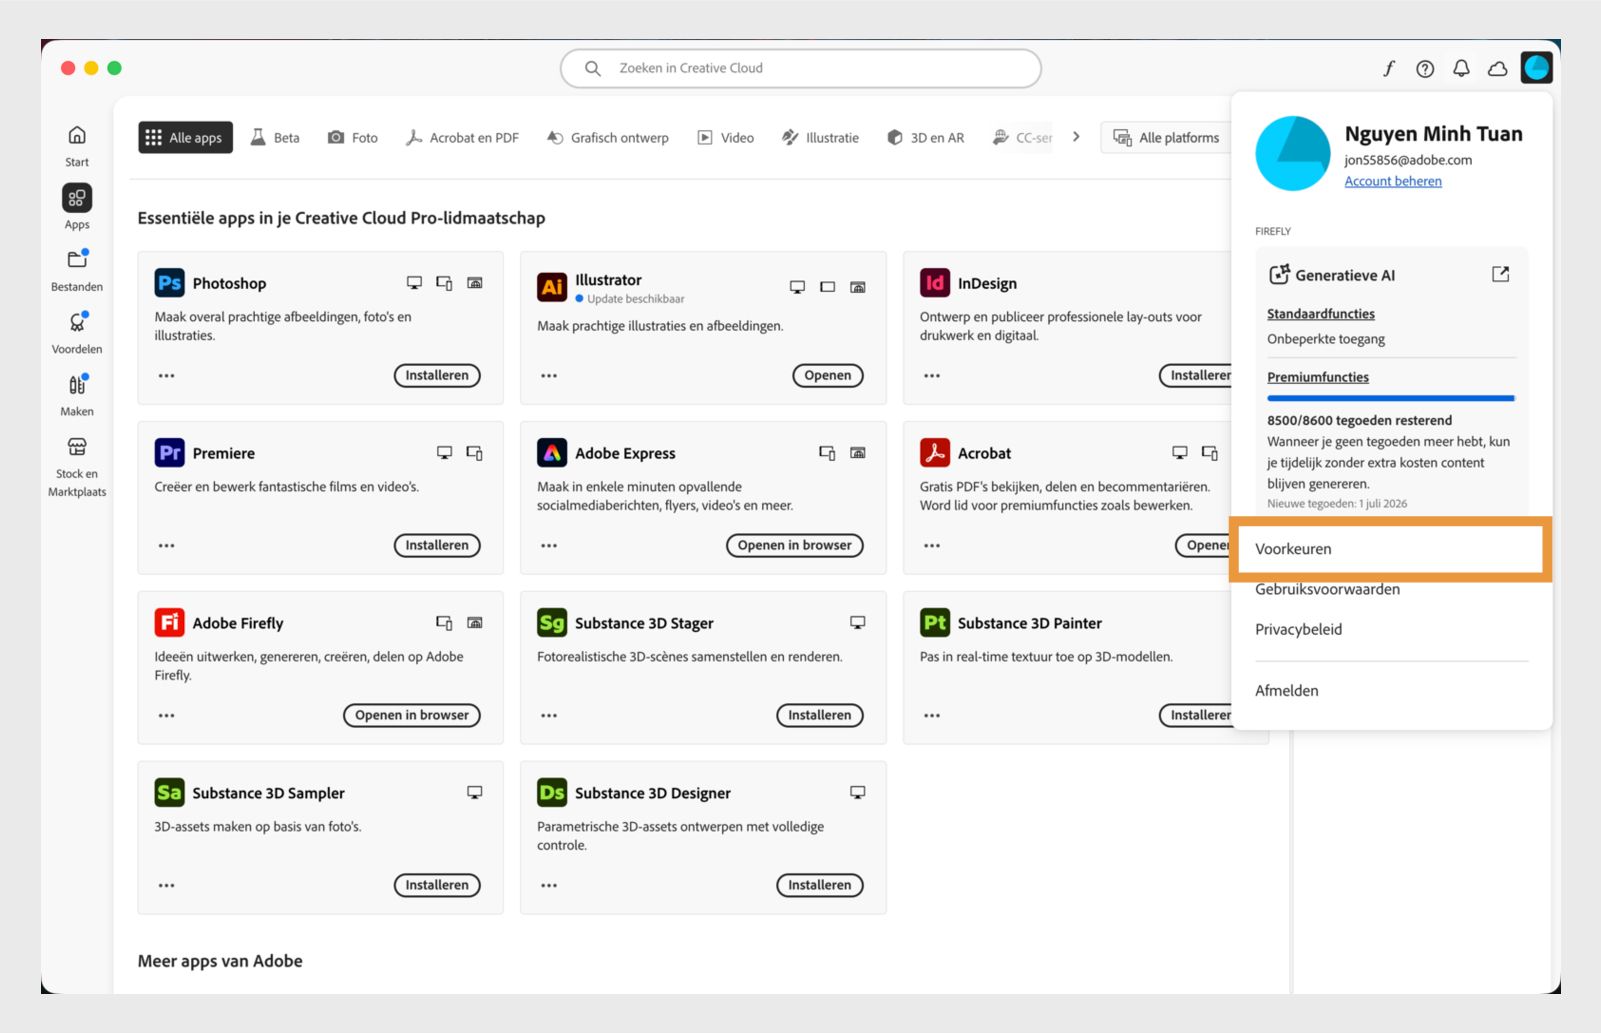Click the Photoshop app icon
The width and height of the screenshot is (1601, 1034).
[170, 283]
